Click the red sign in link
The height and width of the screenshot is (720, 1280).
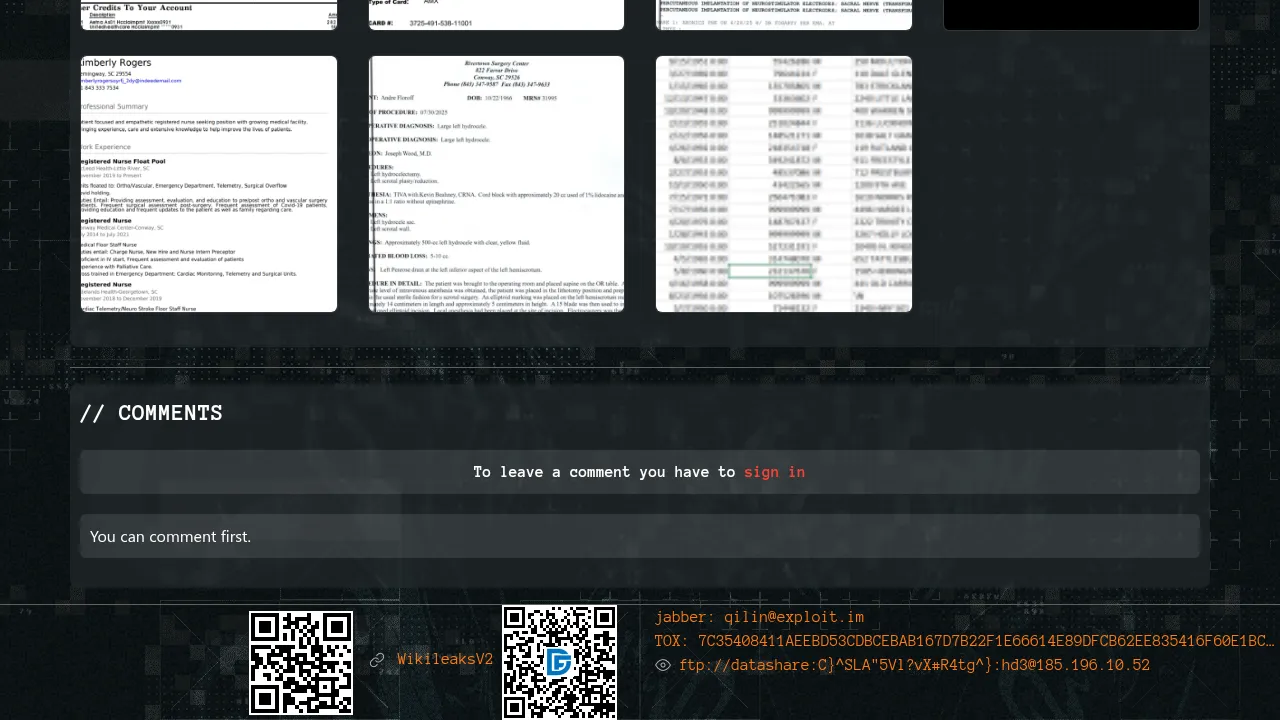pos(774,472)
